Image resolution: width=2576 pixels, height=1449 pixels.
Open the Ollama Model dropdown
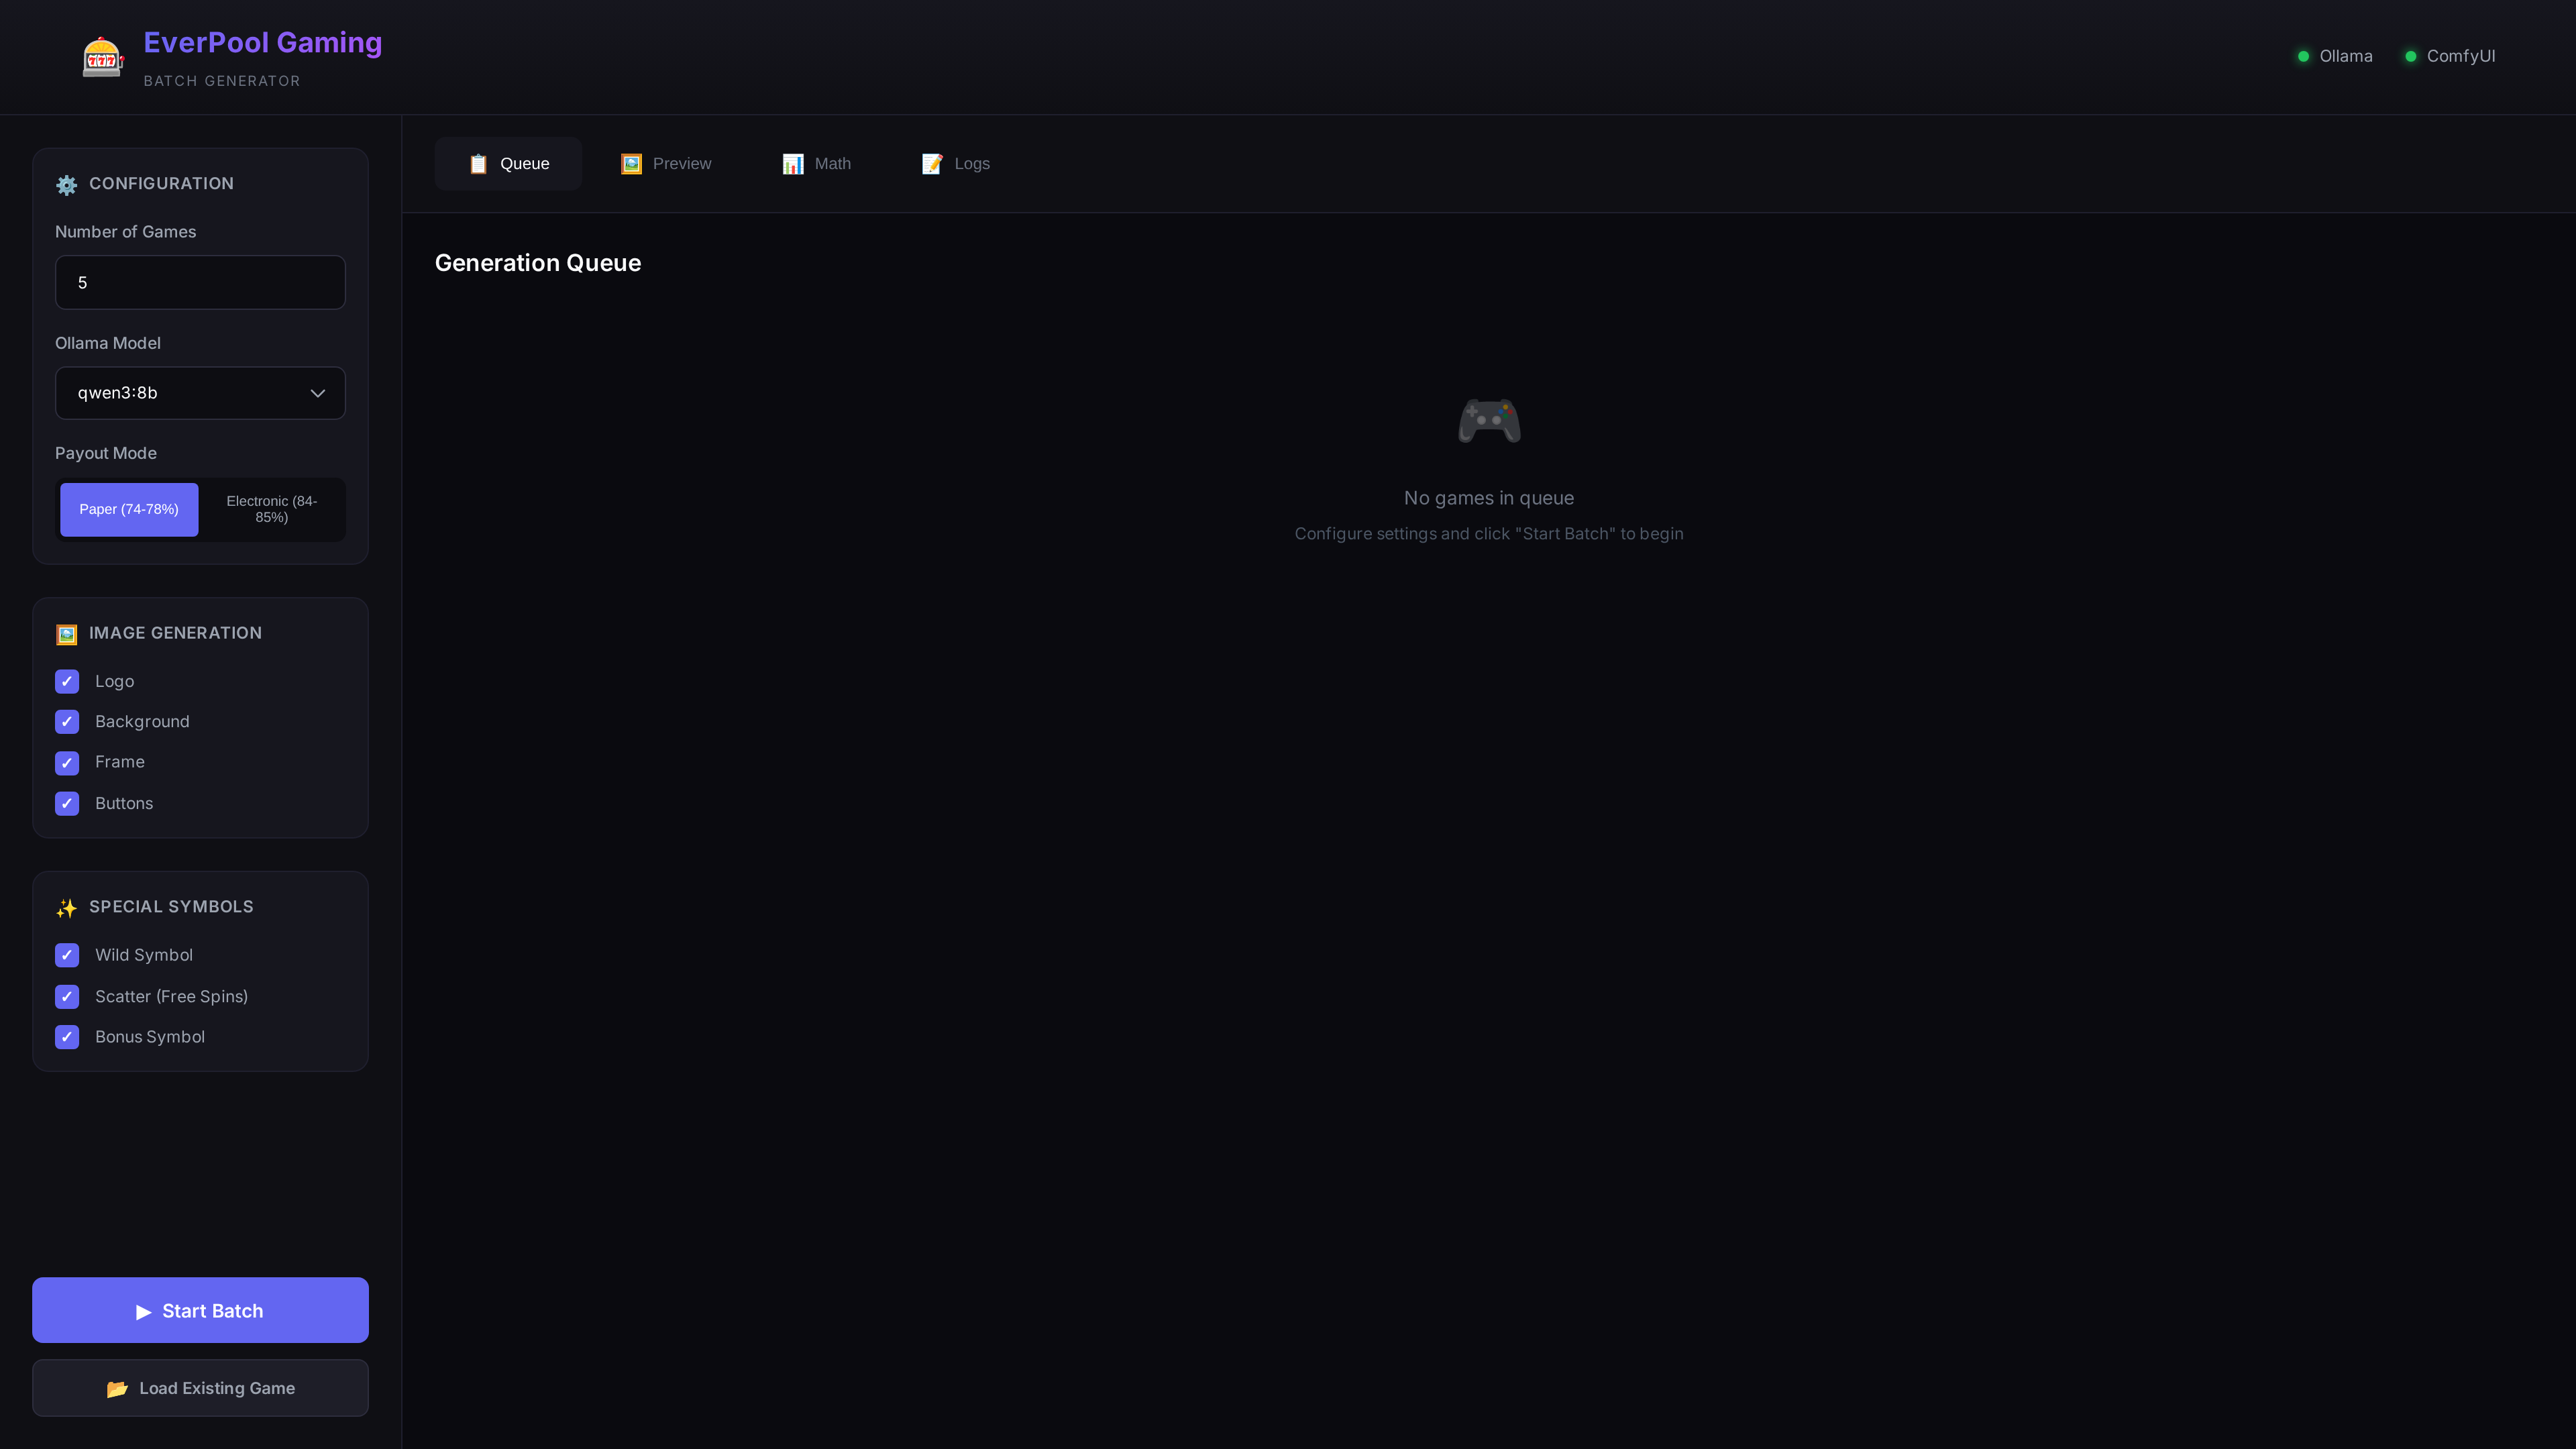pos(200,393)
